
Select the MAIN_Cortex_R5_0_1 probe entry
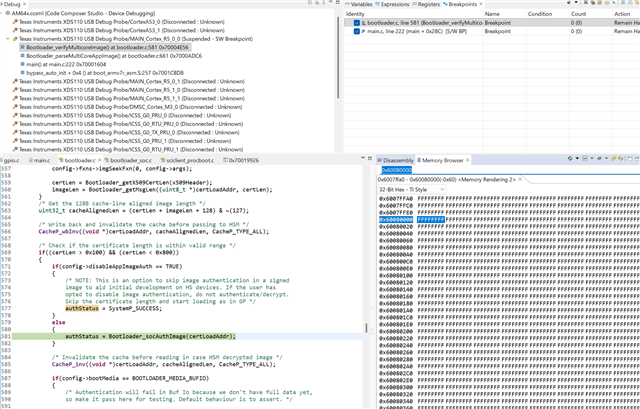point(129,82)
